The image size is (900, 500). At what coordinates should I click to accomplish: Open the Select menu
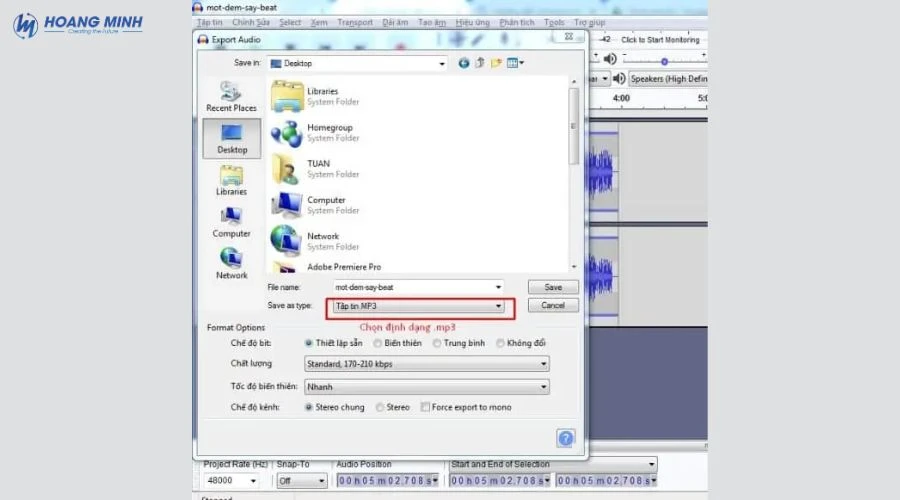click(x=290, y=22)
